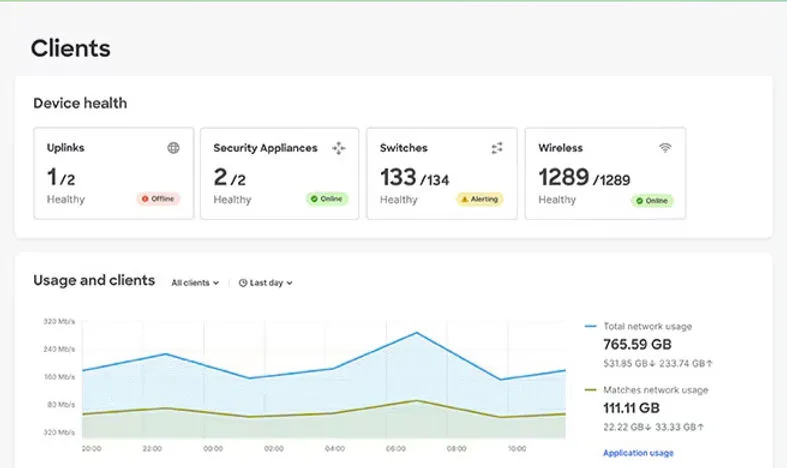Open the Wireless 1289/1289 card
The height and width of the screenshot is (468, 787).
click(x=605, y=173)
